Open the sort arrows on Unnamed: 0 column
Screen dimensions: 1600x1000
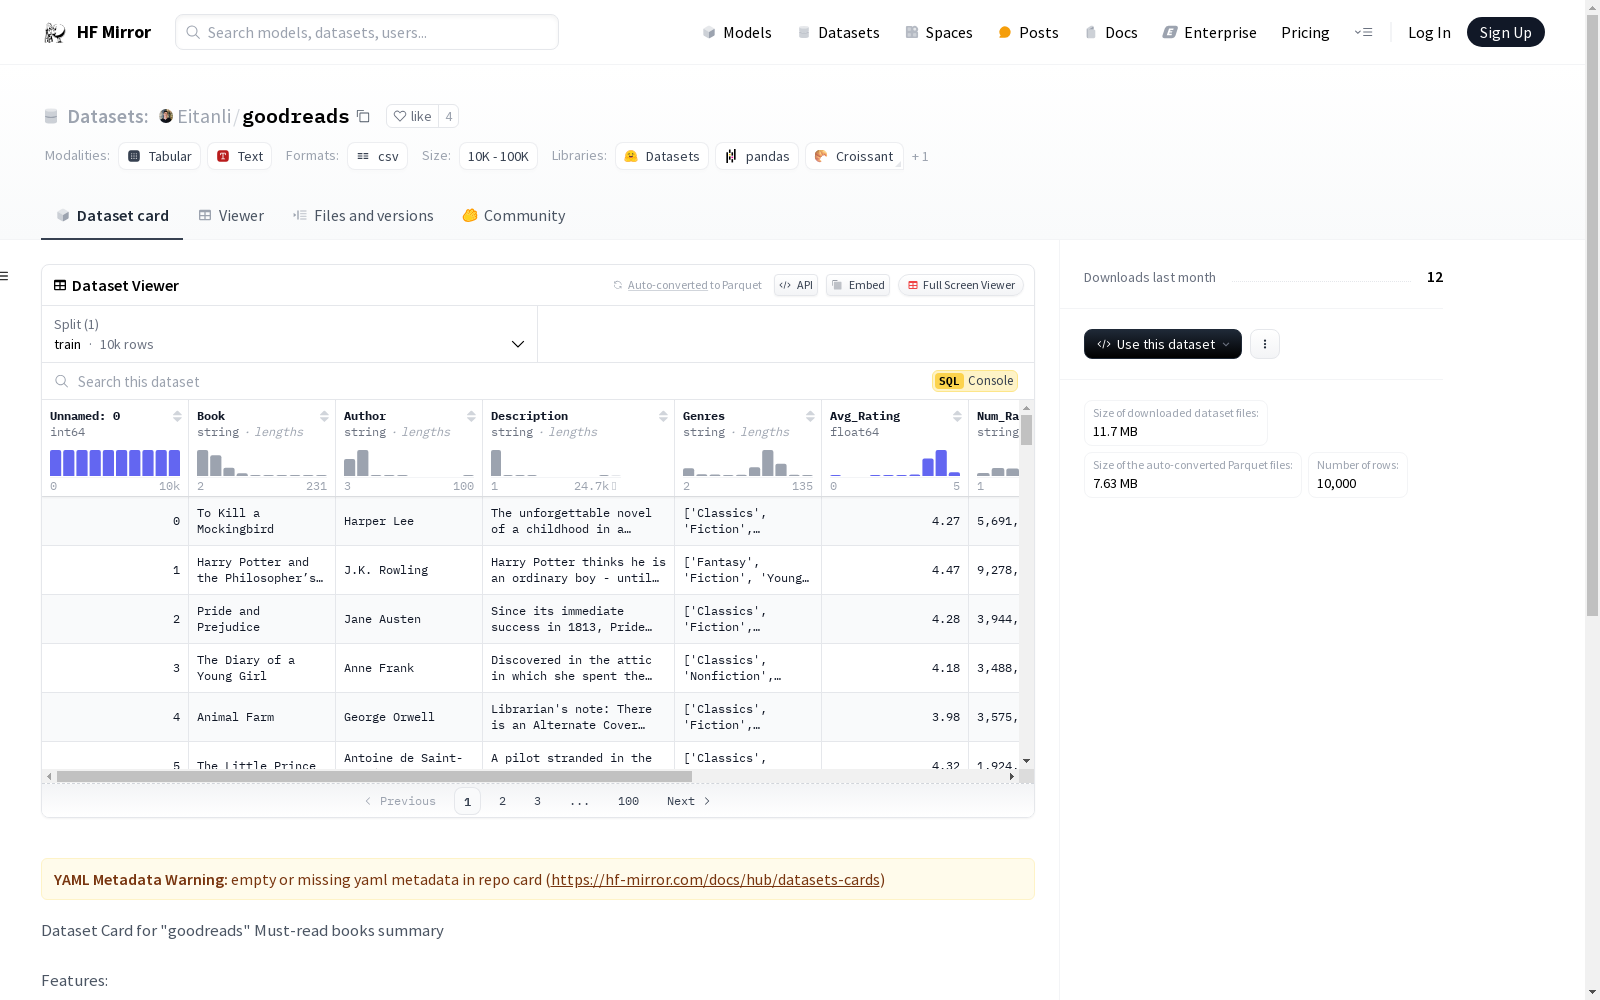coord(177,416)
